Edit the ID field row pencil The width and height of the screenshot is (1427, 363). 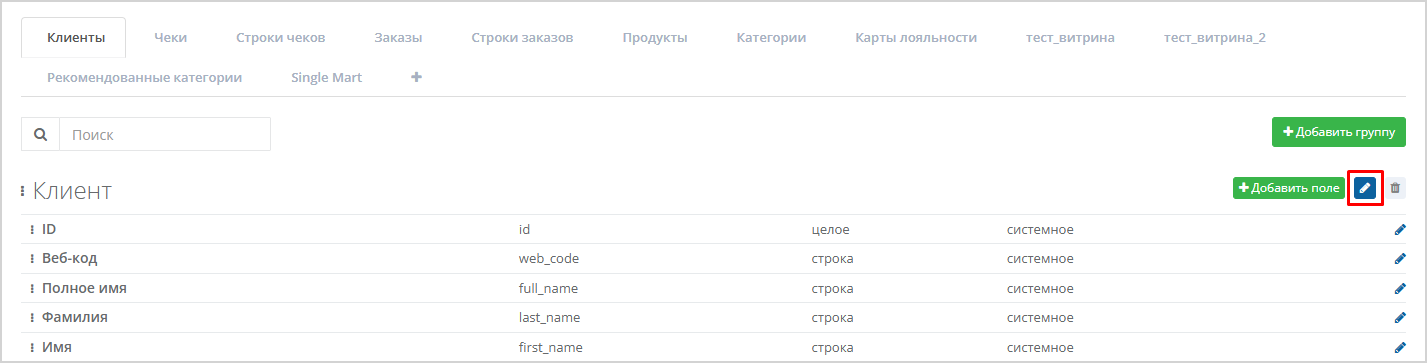[x=1400, y=230]
